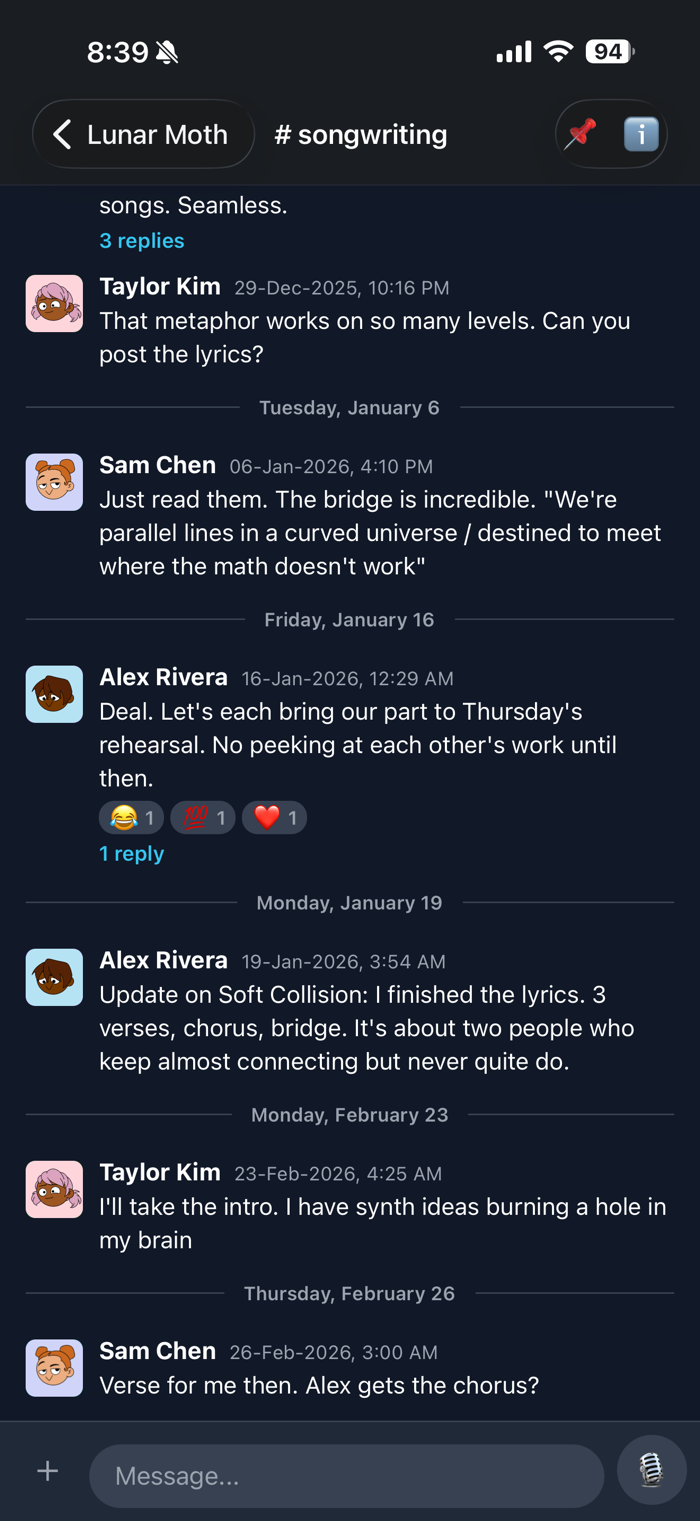Tap Alex Rivera's name on January 16 message
The width and height of the screenshot is (700, 1521).
(163, 677)
